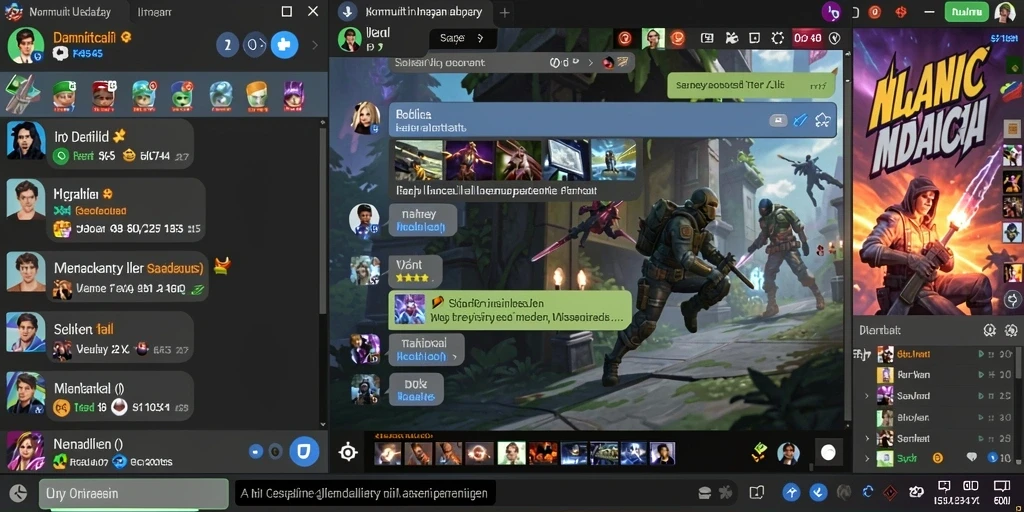This screenshot has height=512, width=1024.
Task: Open the Iro Denilid chat entry
Action: [98, 143]
